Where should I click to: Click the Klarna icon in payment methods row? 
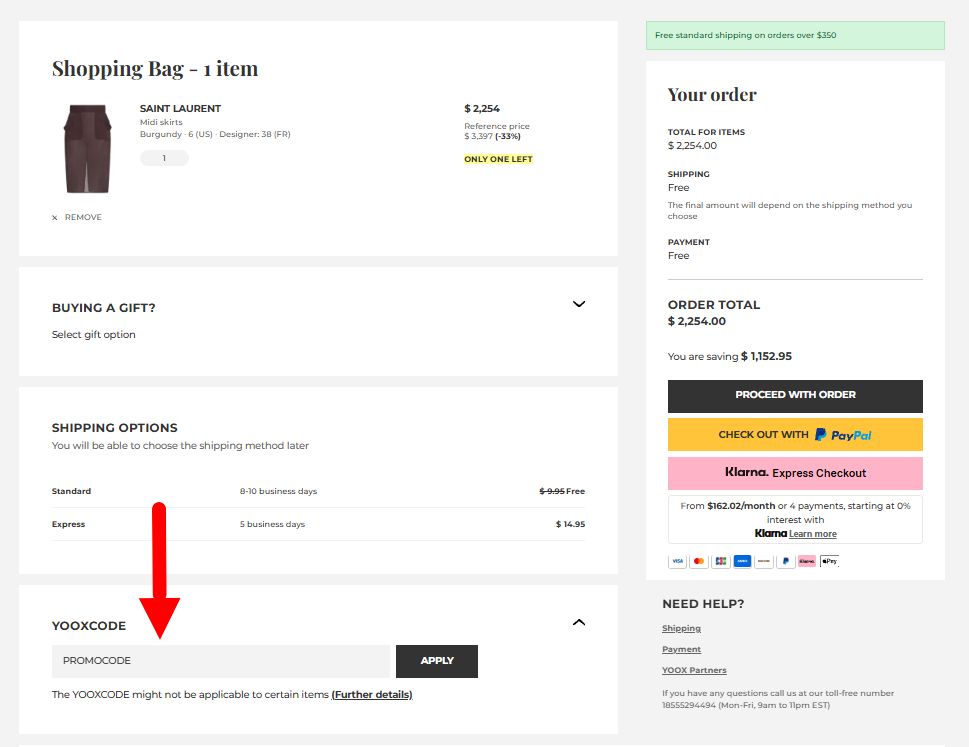coord(807,561)
